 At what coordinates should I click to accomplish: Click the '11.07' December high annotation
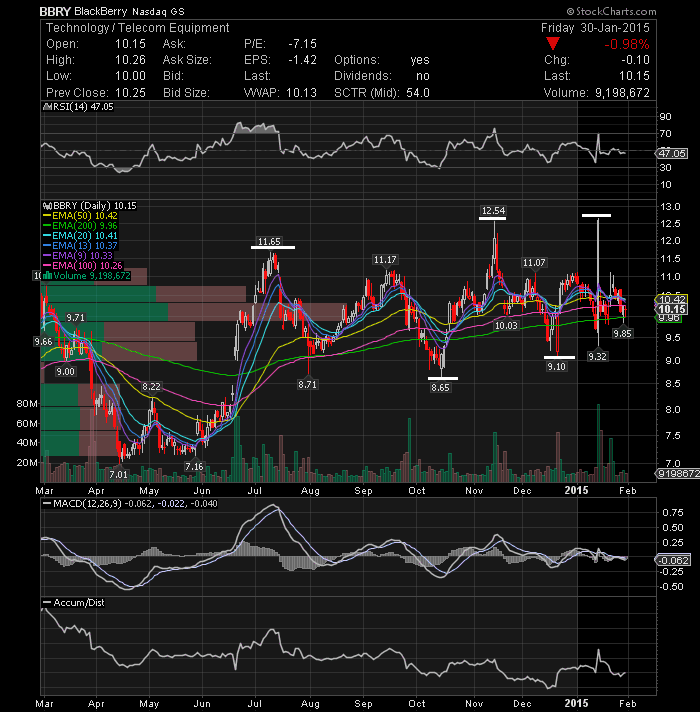[534, 262]
